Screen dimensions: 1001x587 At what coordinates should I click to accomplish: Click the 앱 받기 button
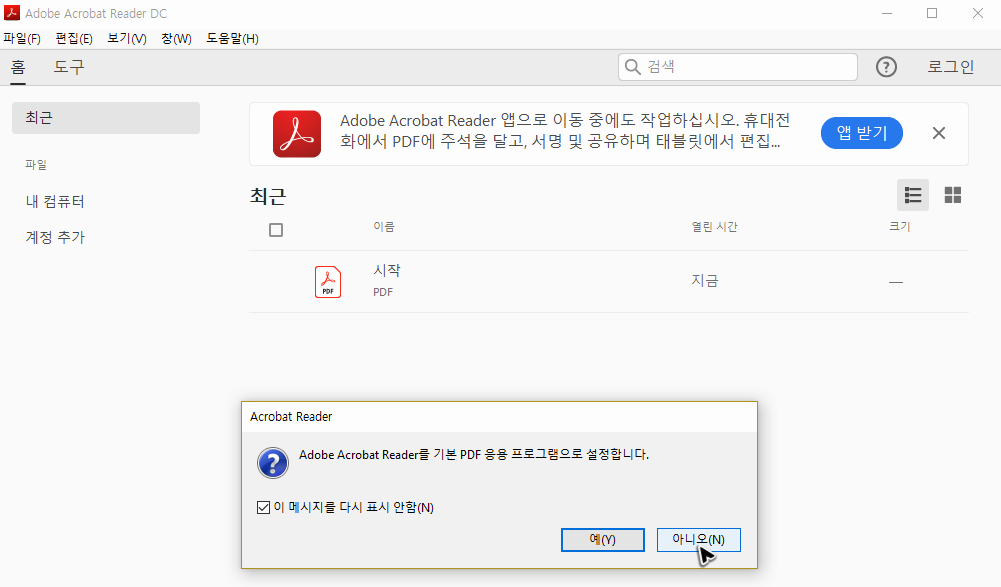click(862, 133)
